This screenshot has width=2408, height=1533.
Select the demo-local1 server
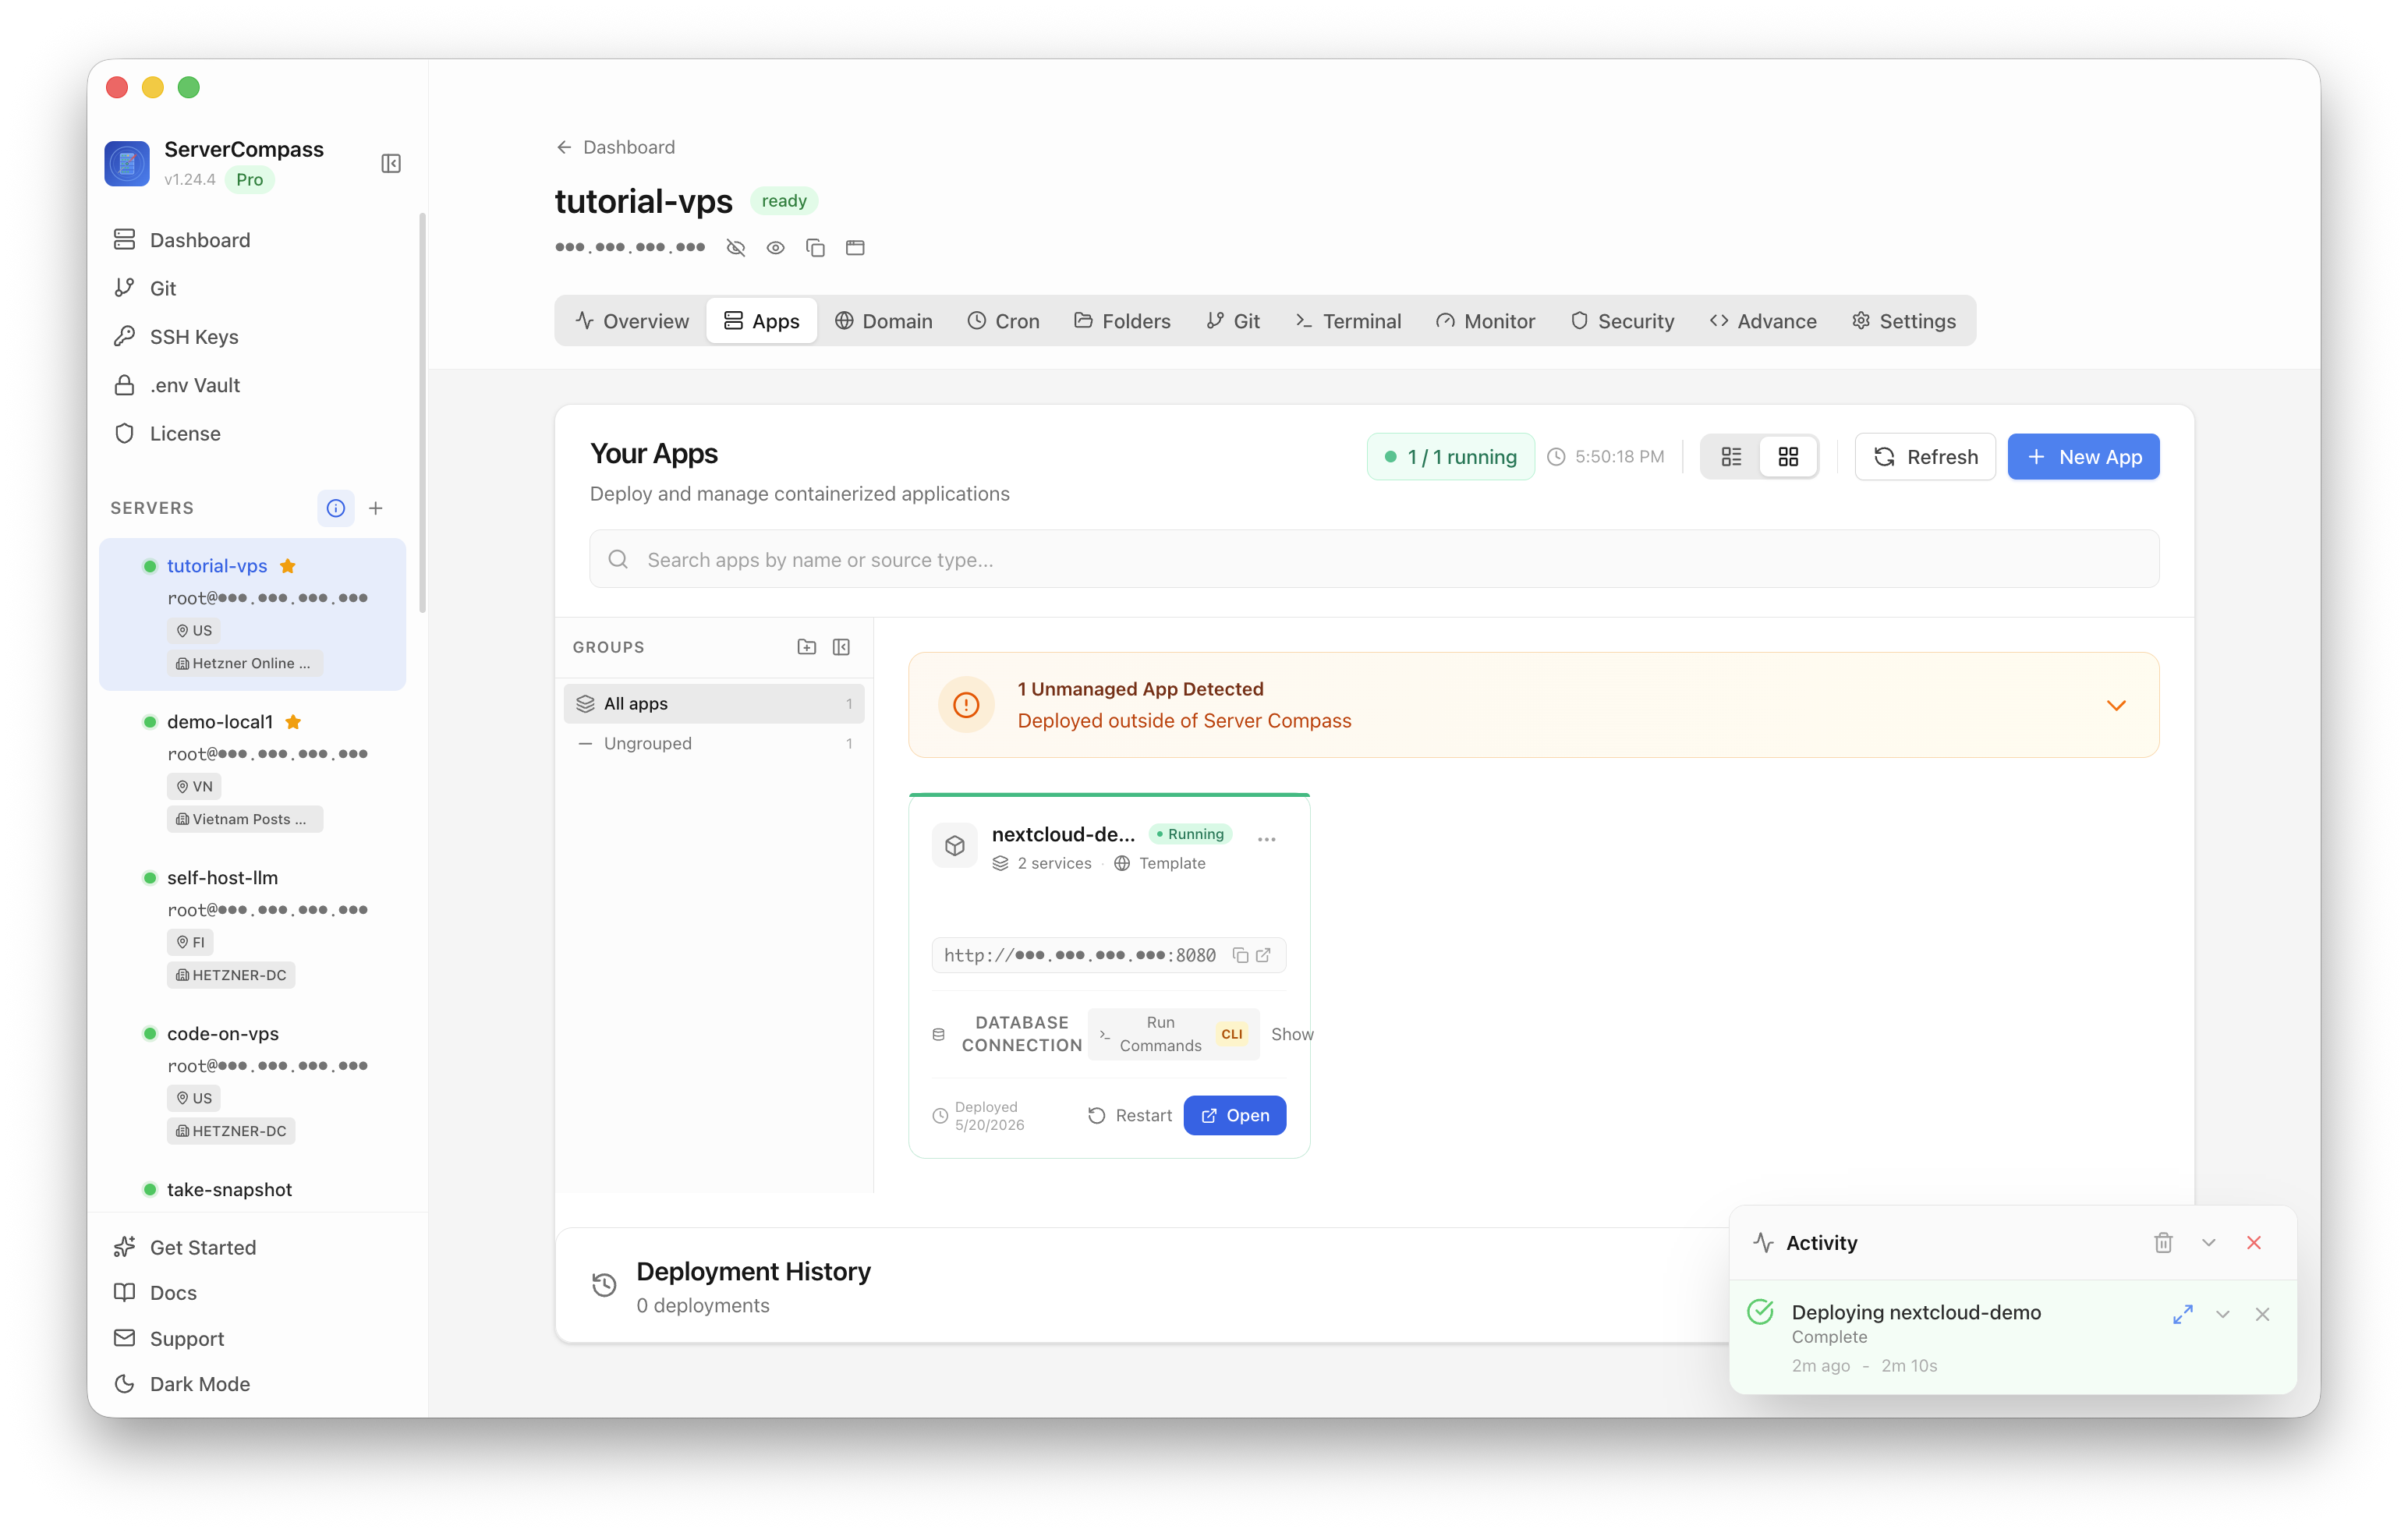point(253,770)
